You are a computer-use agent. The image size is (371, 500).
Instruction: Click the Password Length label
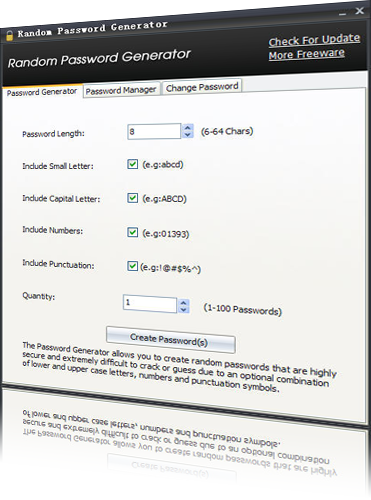(53, 134)
